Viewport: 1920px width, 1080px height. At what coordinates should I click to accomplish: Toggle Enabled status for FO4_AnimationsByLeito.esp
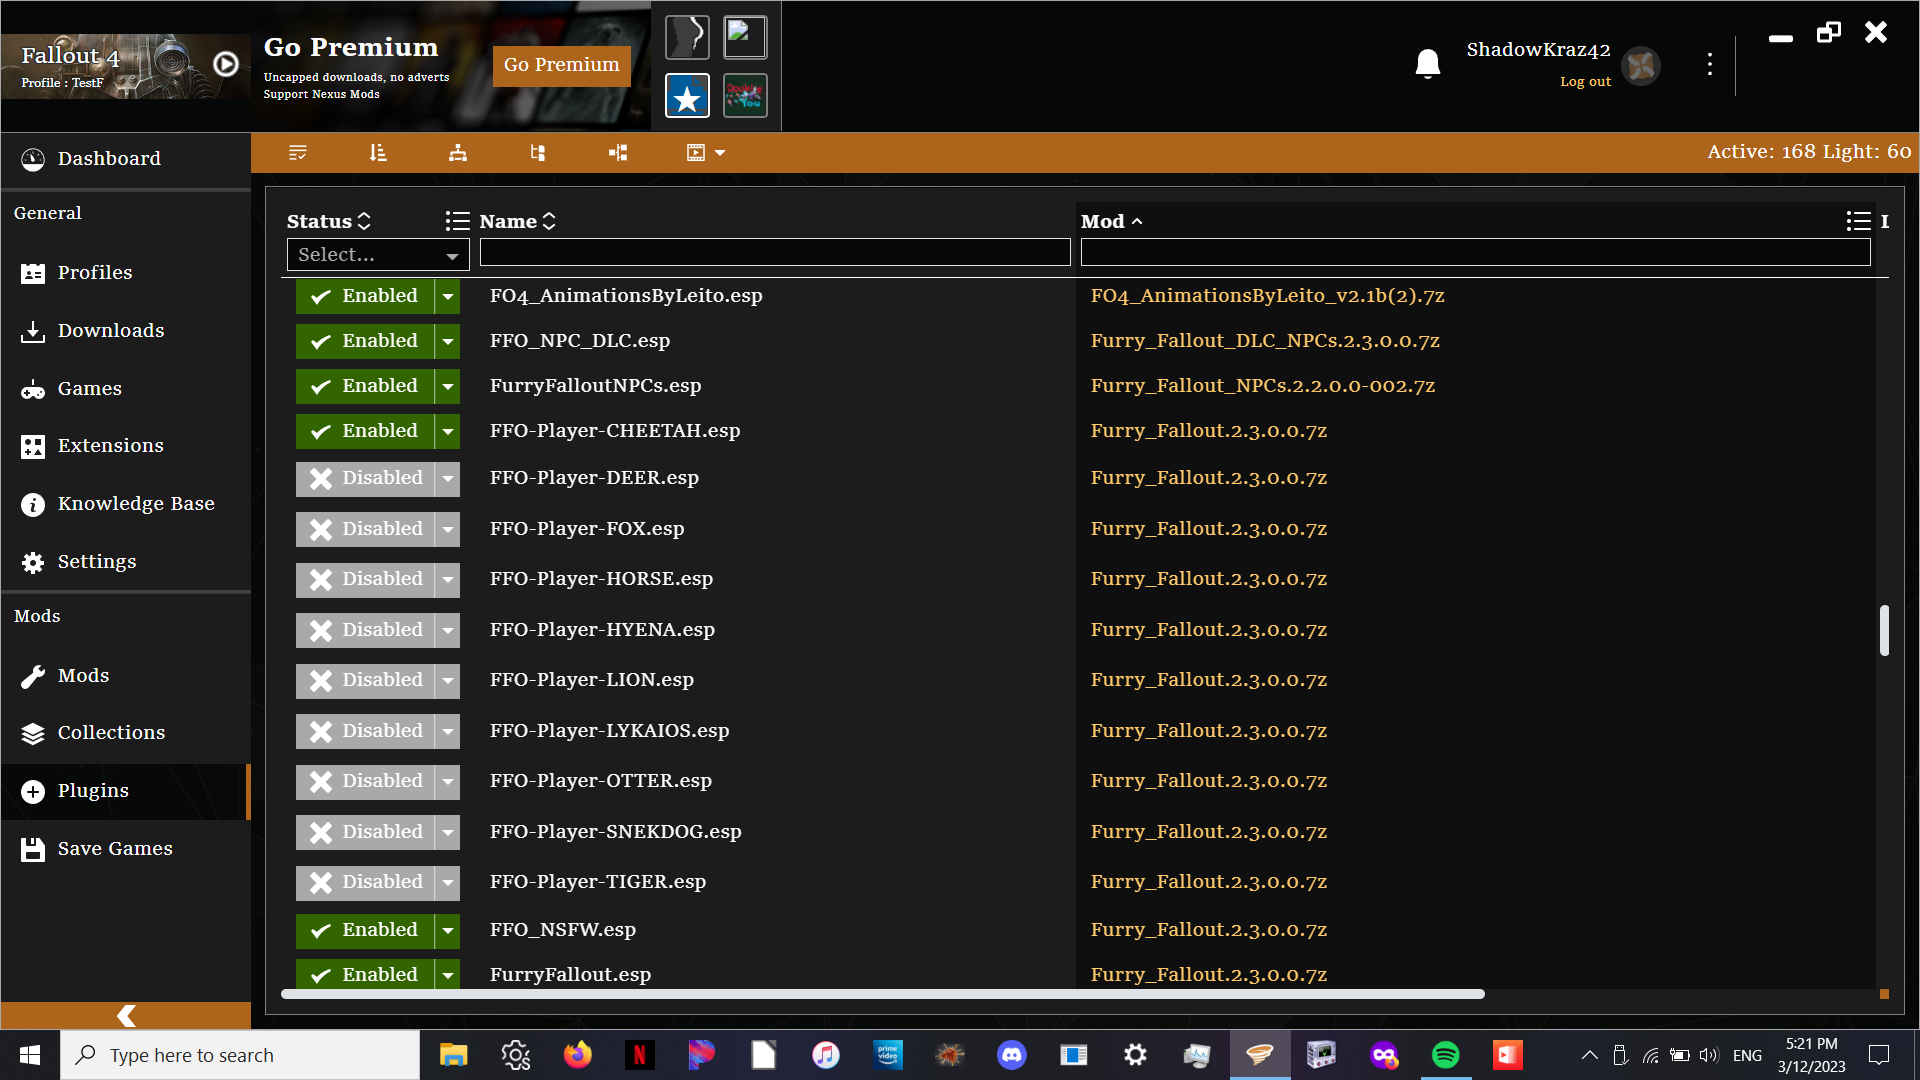pos(365,296)
